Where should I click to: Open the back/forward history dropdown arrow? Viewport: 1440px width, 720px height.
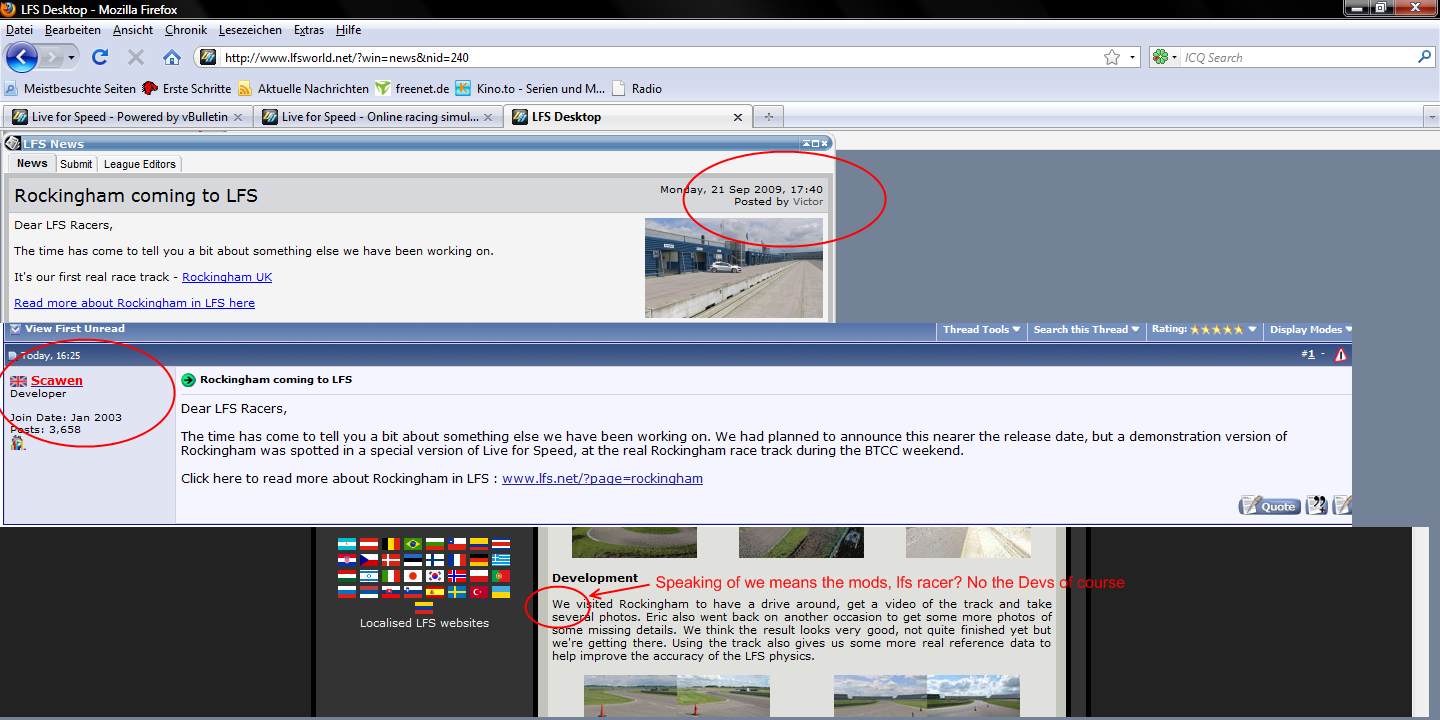coord(72,58)
